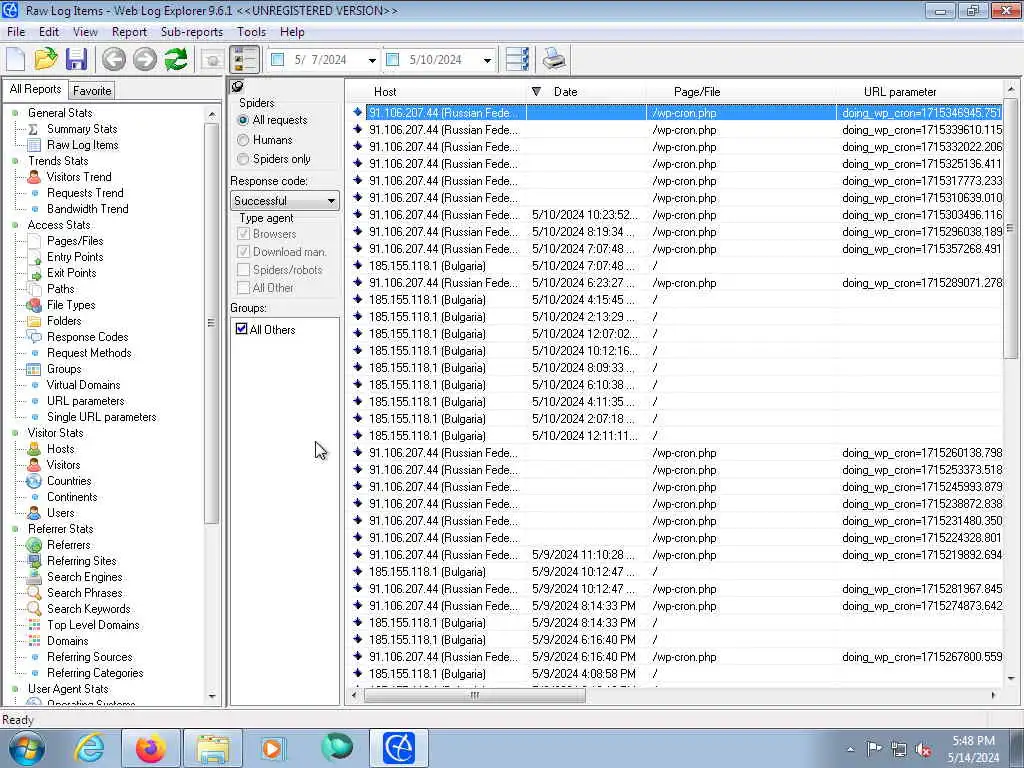This screenshot has width=1024, height=768.
Task: Launch Firefox from the taskbar
Action: (x=150, y=748)
